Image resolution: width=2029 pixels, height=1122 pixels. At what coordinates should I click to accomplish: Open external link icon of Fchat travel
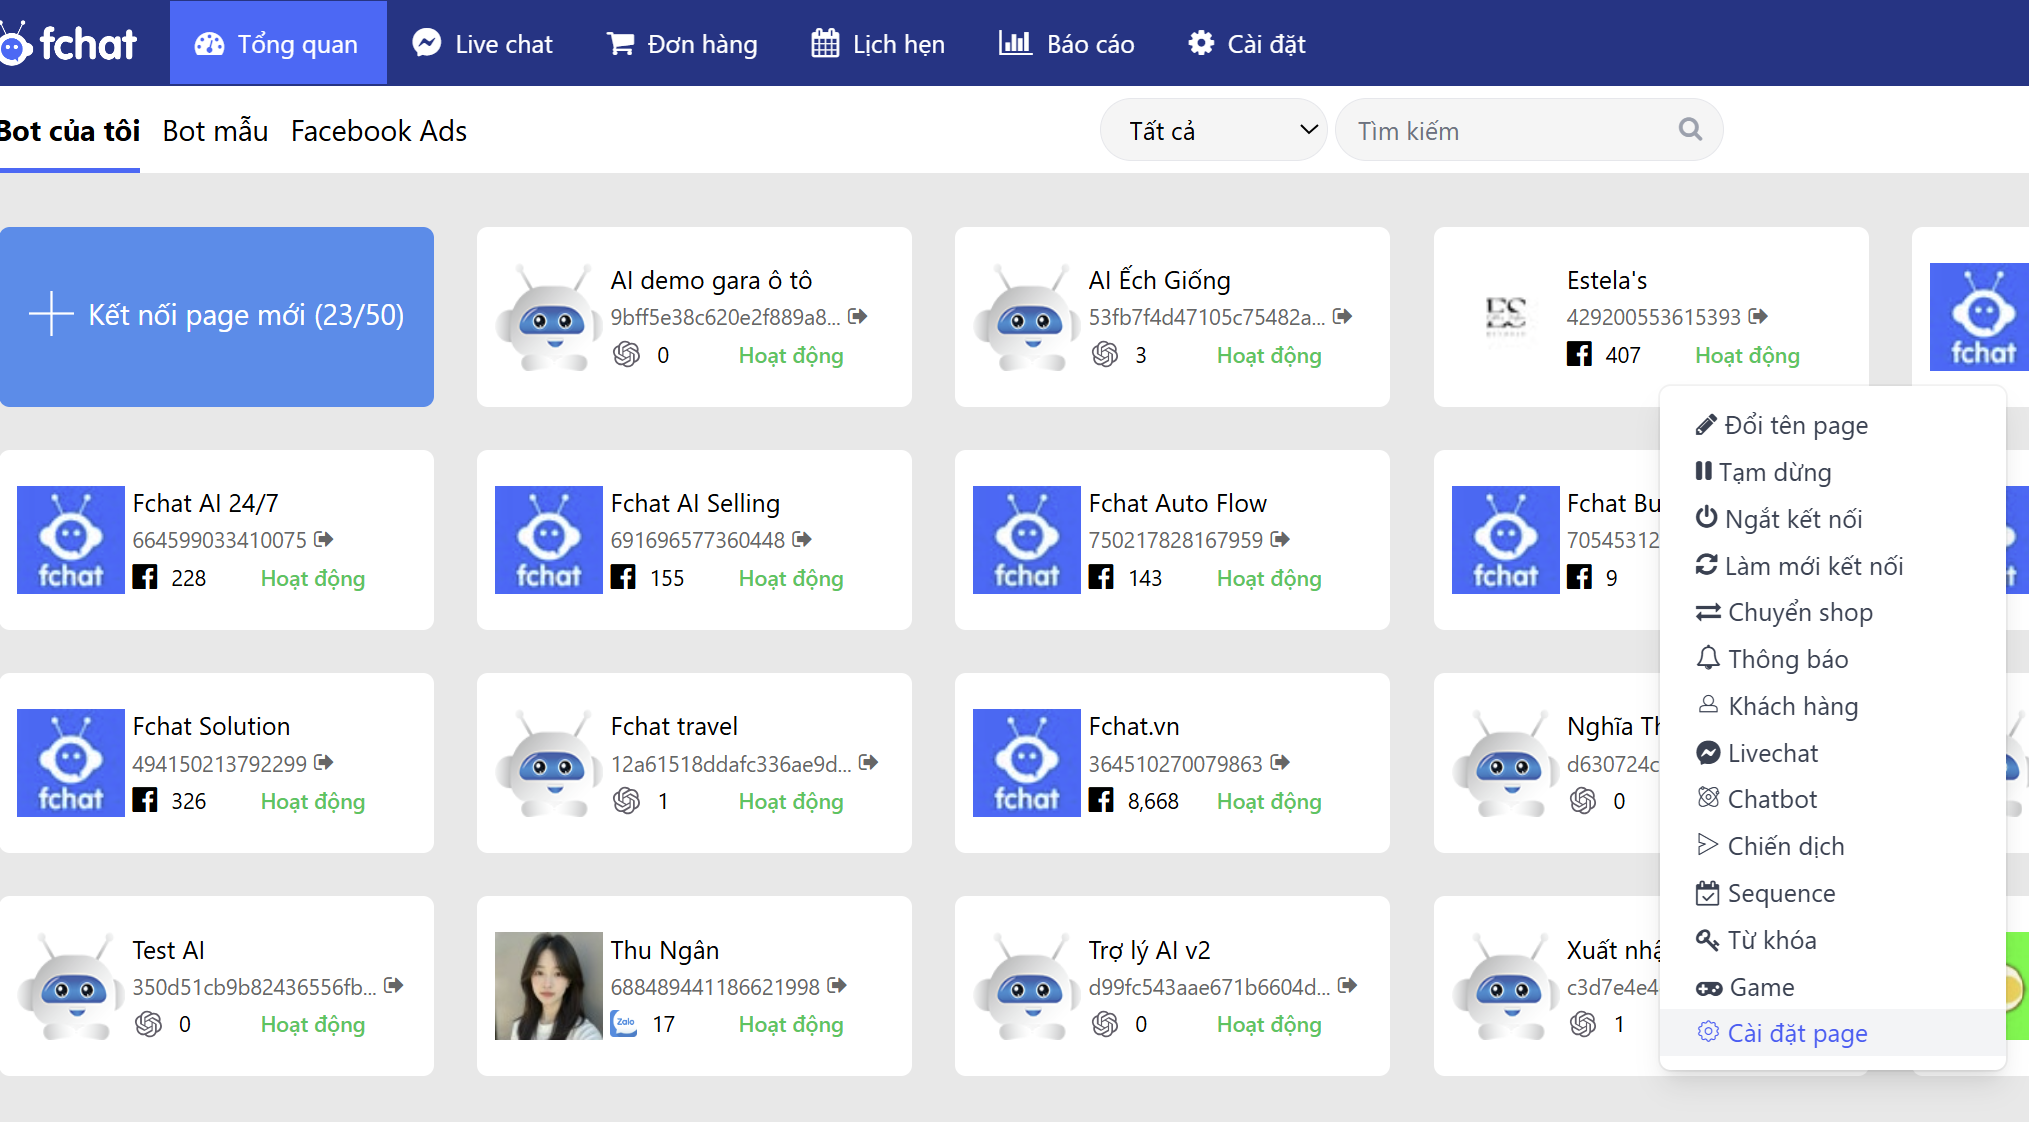(x=868, y=762)
